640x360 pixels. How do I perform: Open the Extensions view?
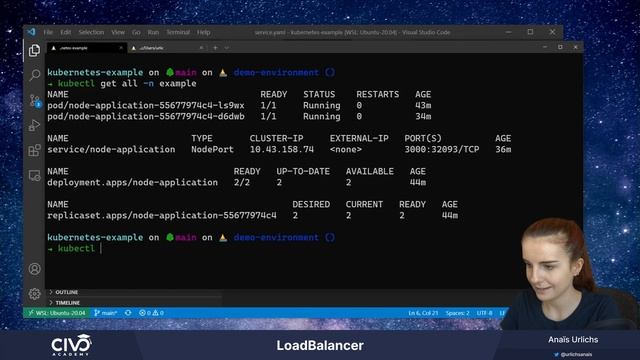pos(35,150)
